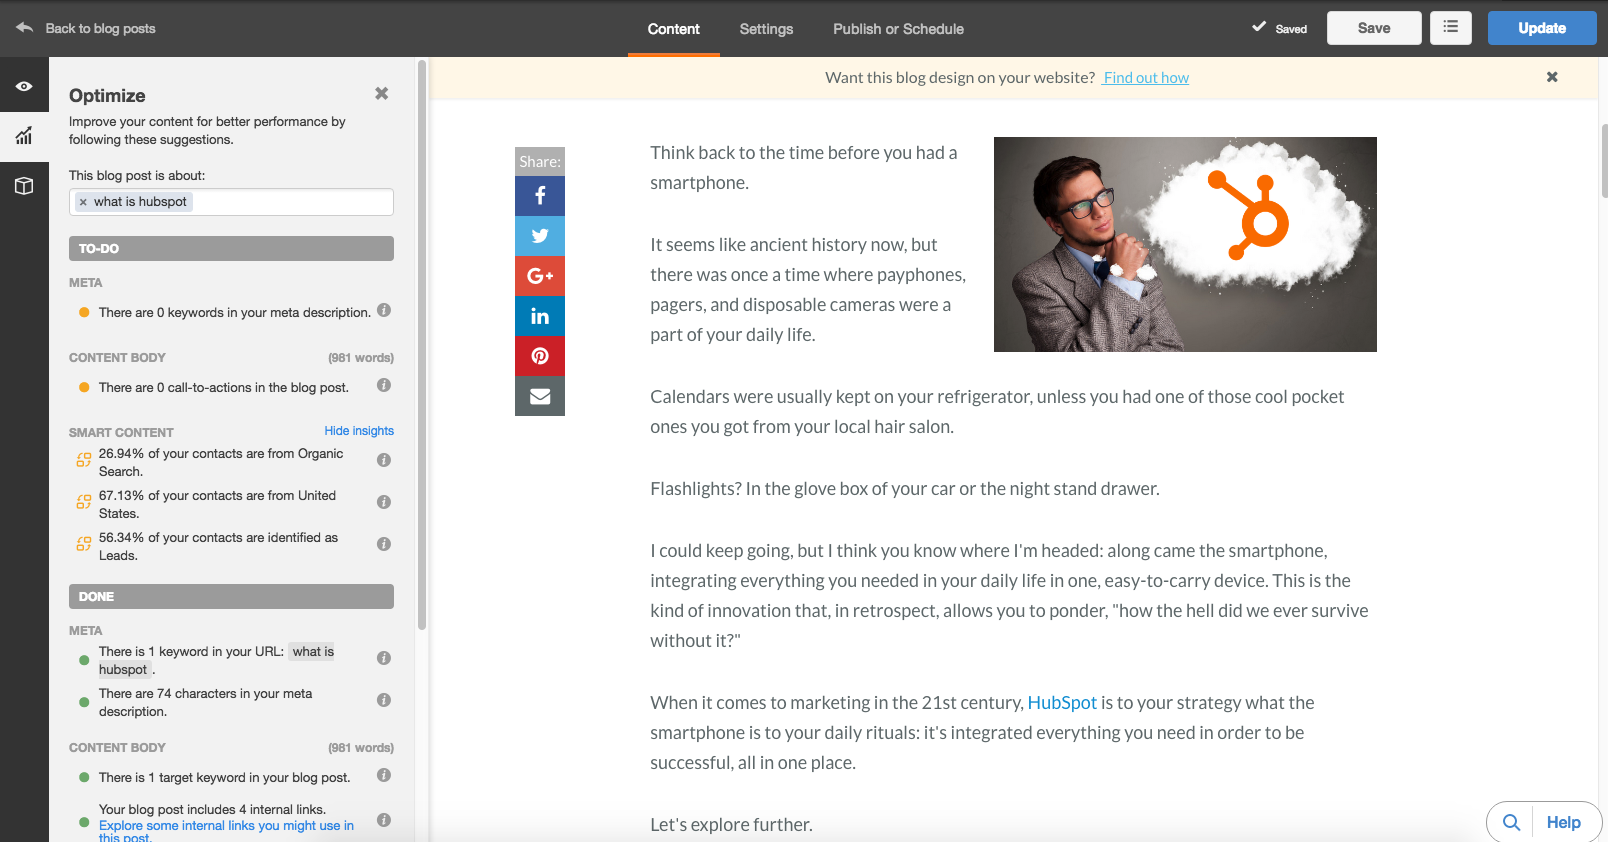
Task: Click 'There are 0 keywords in your meta description'
Action: (234, 313)
